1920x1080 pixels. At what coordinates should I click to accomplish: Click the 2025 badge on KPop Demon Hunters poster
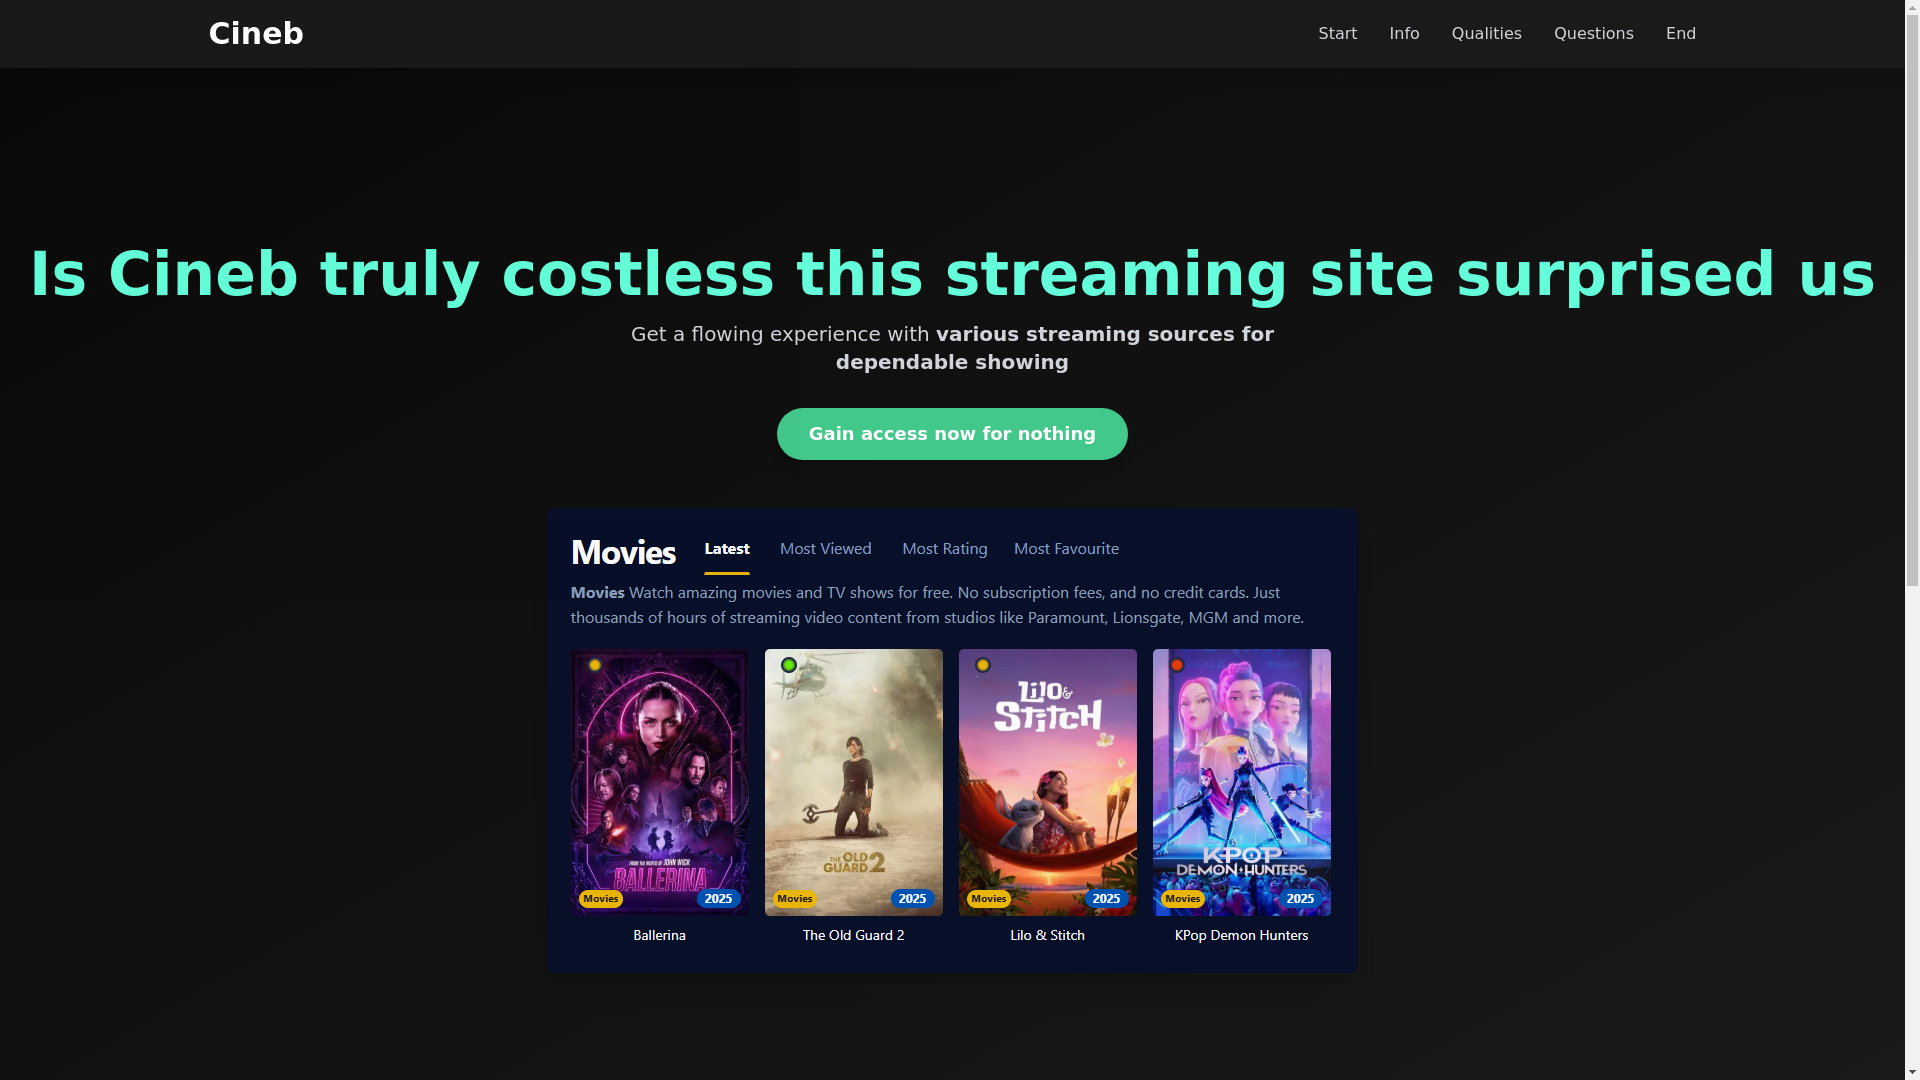pyautogui.click(x=1301, y=899)
